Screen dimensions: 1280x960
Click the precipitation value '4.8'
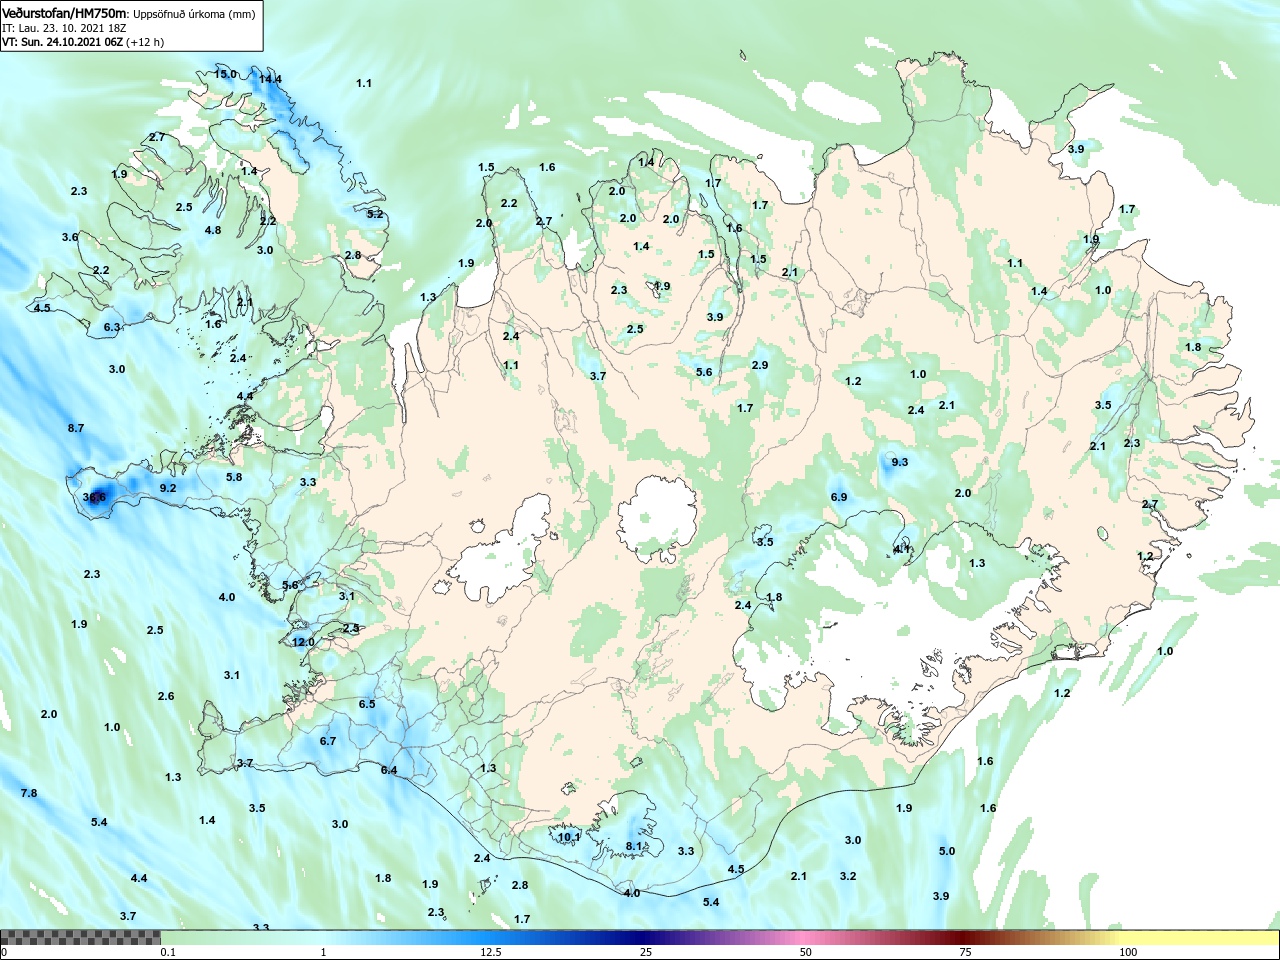pyautogui.click(x=213, y=230)
